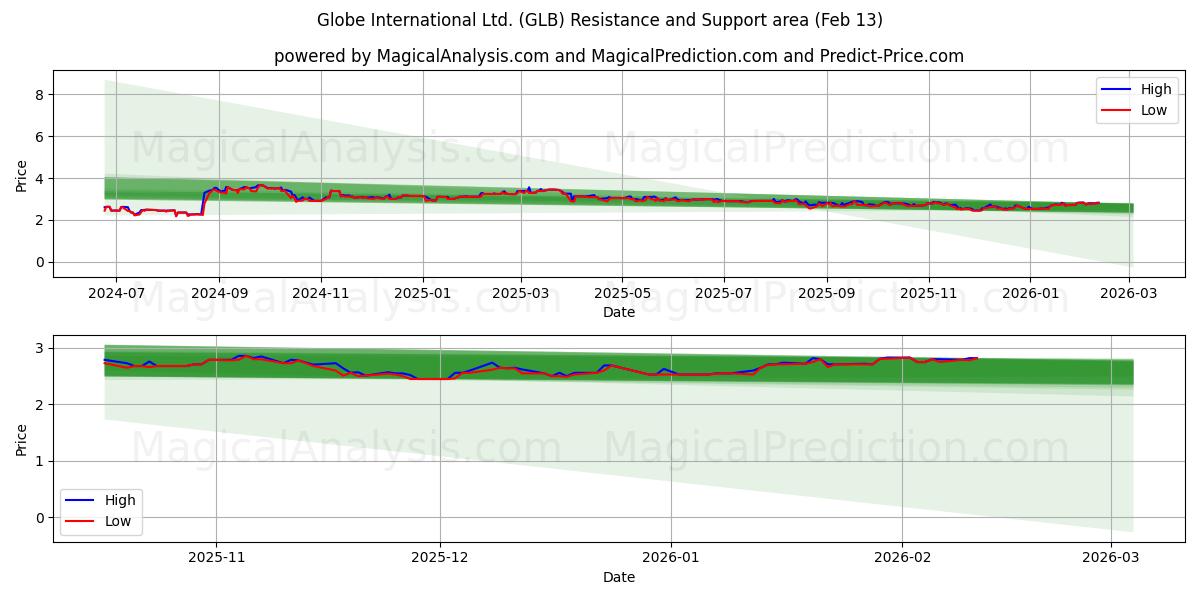
Task: Click the bottom chart '2025-11' tick label
Action: coord(217,559)
